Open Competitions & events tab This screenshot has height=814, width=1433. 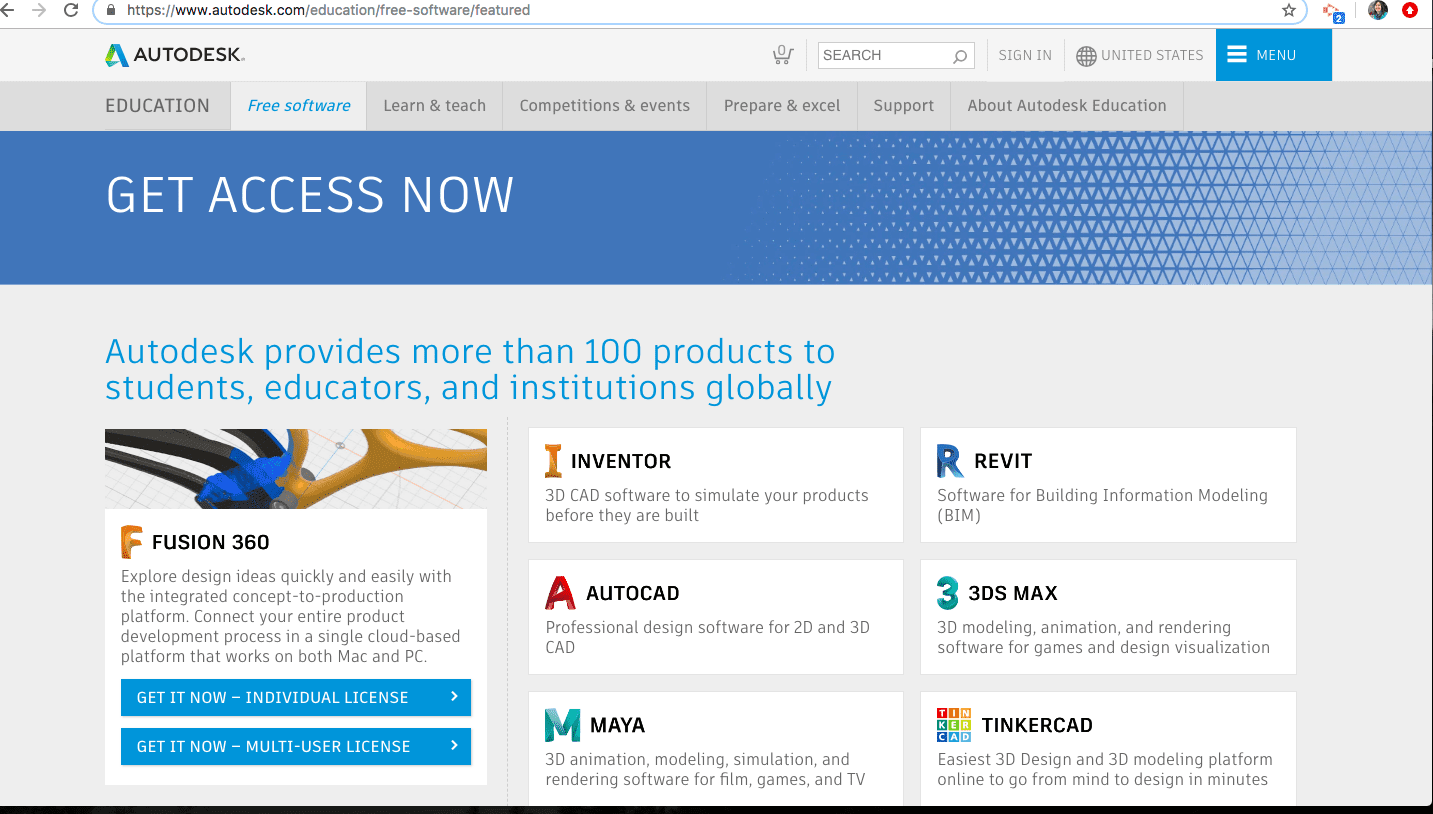604,106
